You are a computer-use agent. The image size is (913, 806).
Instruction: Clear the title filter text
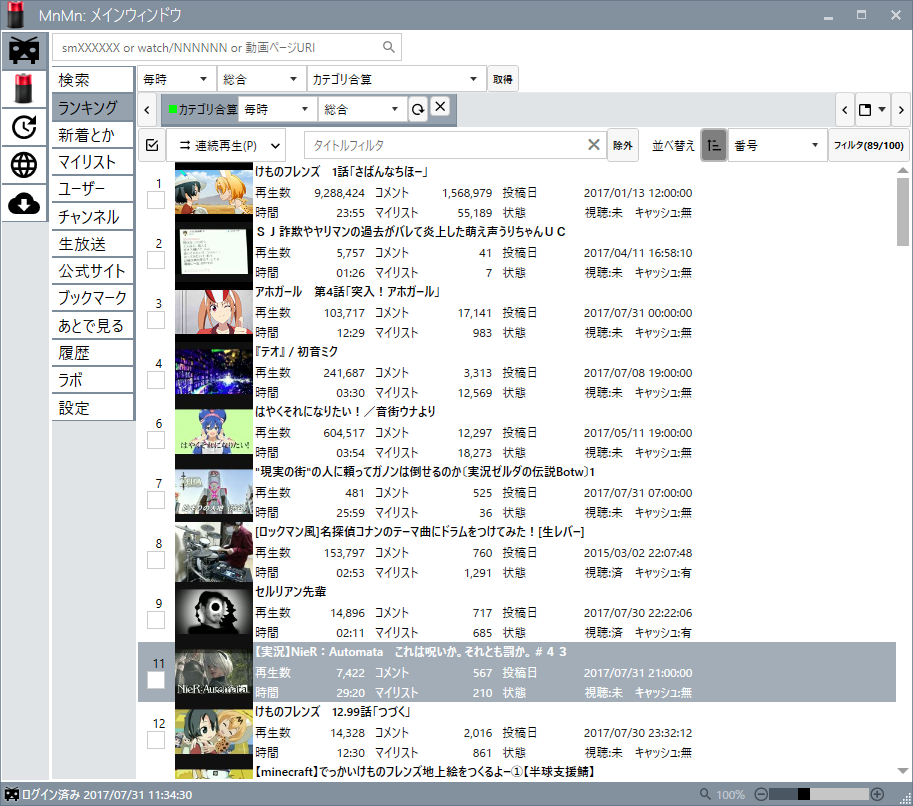[x=593, y=145]
